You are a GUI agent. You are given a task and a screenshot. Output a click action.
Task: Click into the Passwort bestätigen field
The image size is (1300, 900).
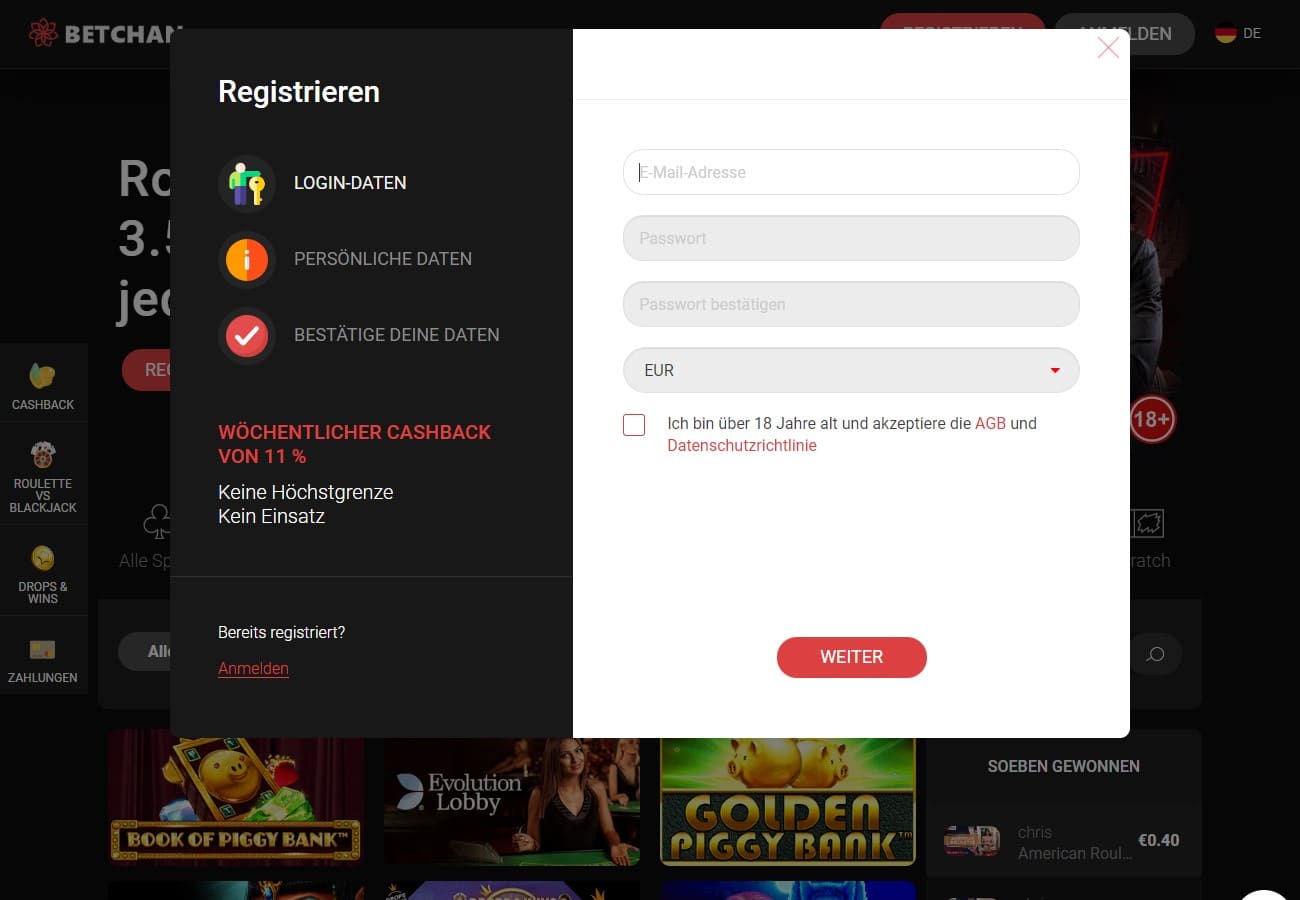click(x=851, y=304)
